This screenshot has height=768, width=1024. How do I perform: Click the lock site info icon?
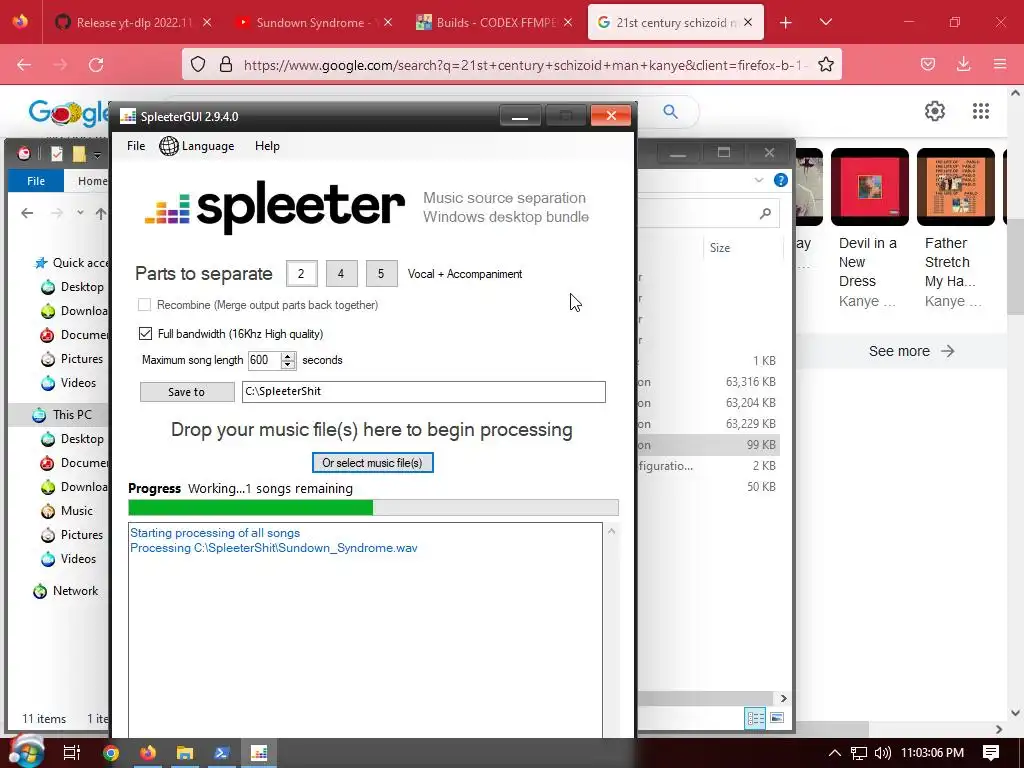point(225,65)
